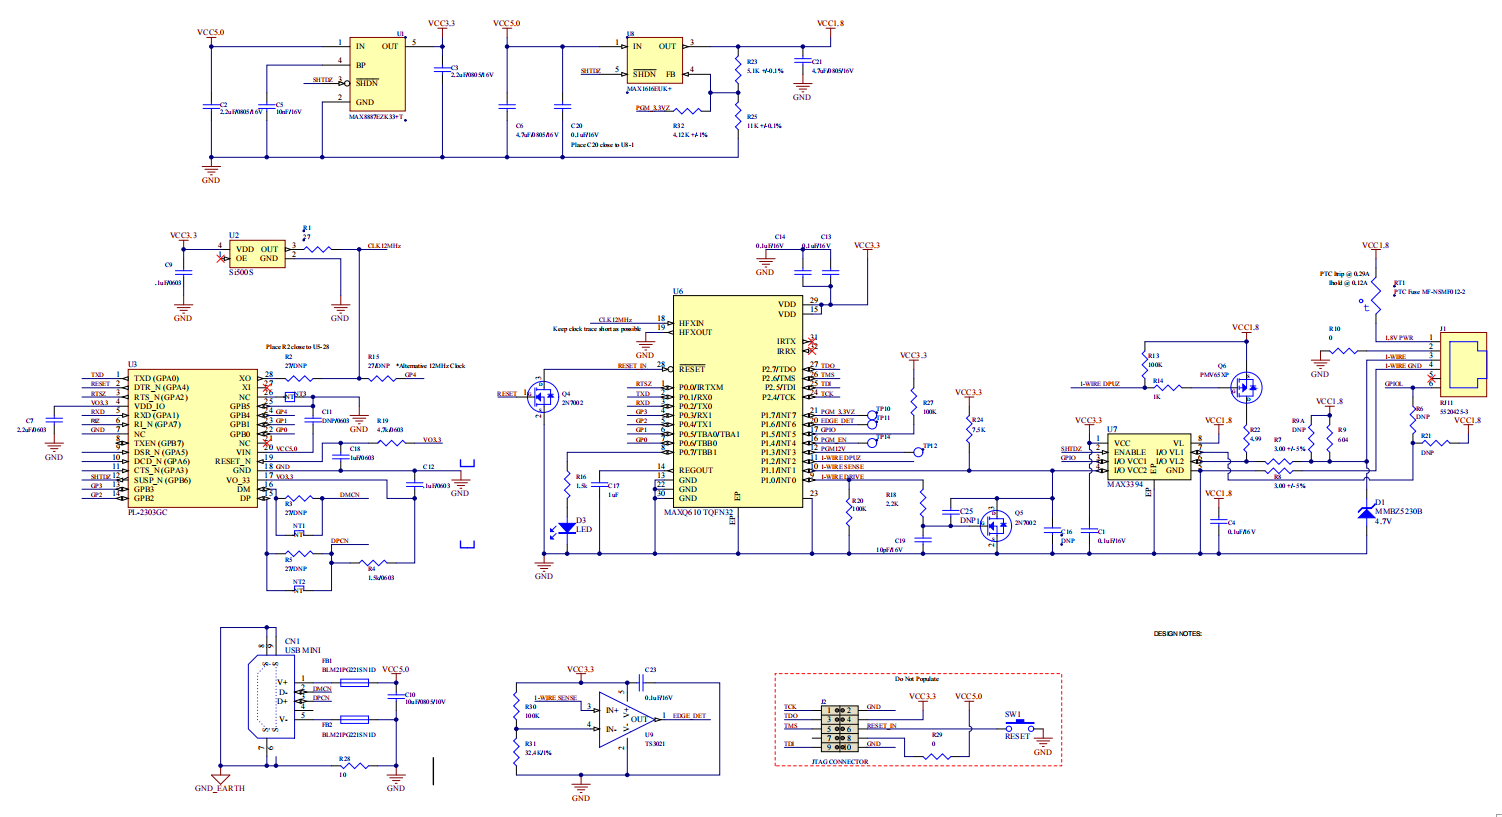Select the MAX8887EZK33+T regulator block
Image resolution: width=1502 pixels, height=817 pixels.
[377, 75]
